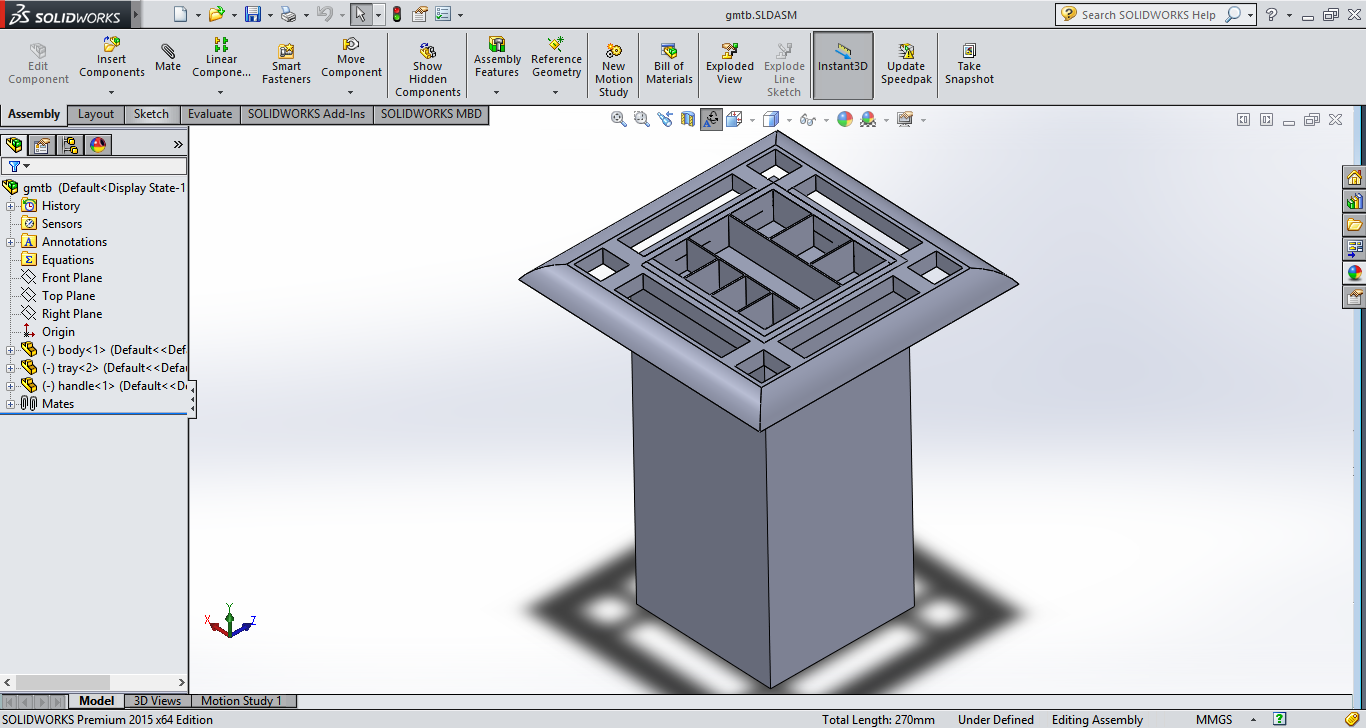Click Update Speedpak tool
This screenshot has height=728, width=1366.
point(906,64)
